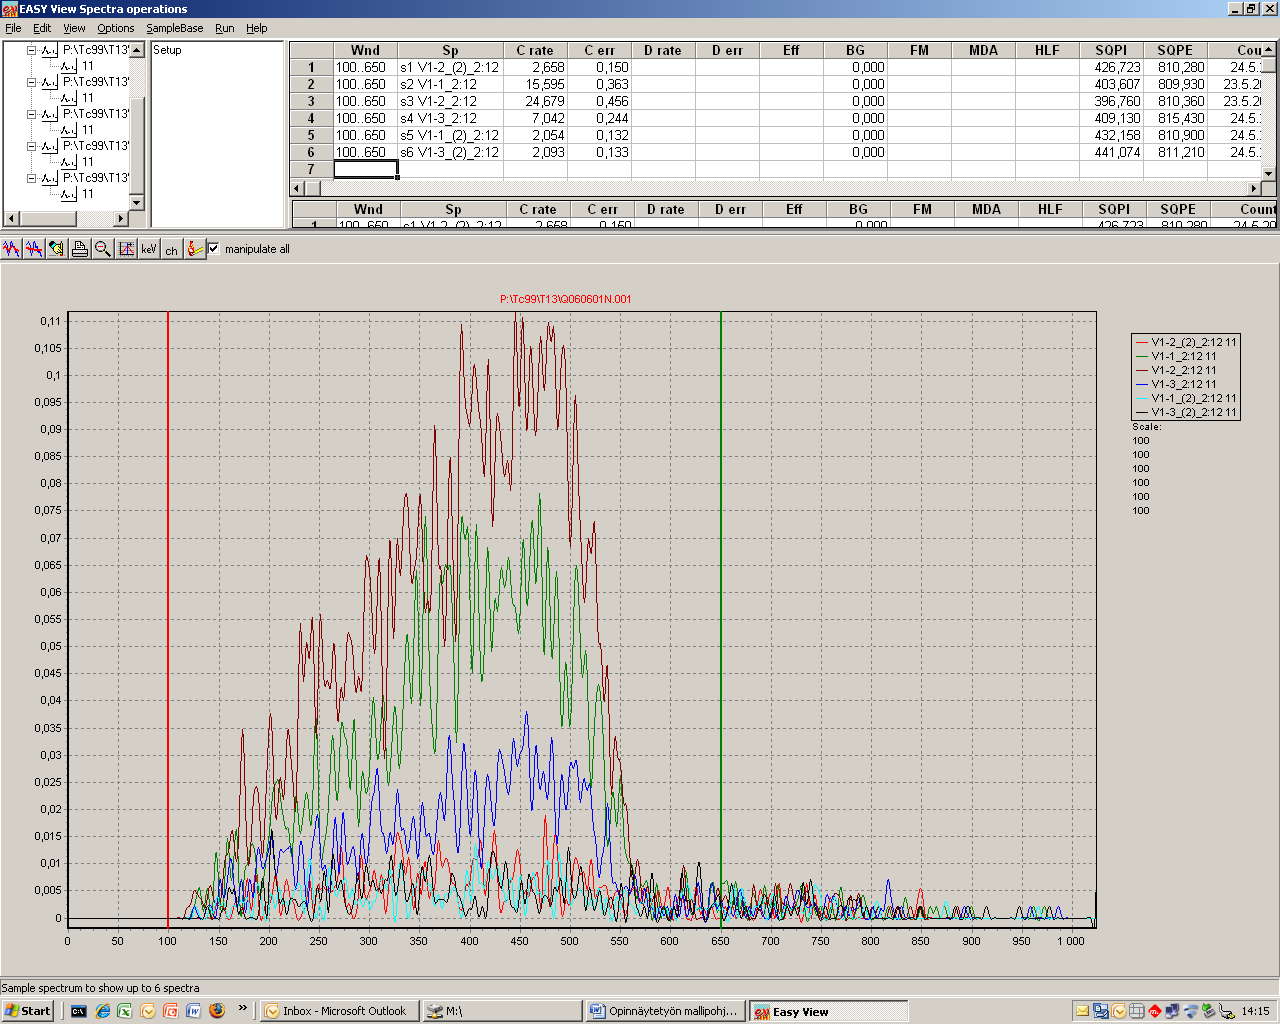Open the SampleBase menu
The image size is (1280, 1024).
[x=175, y=28]
